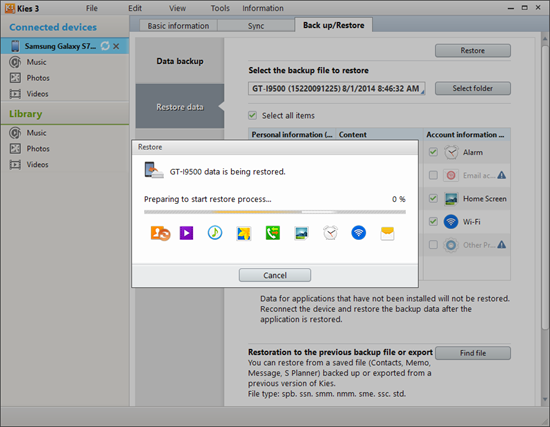Screen dimensions: 550x427
Task: Click the Connected devices heading
Action: [53, 27]
